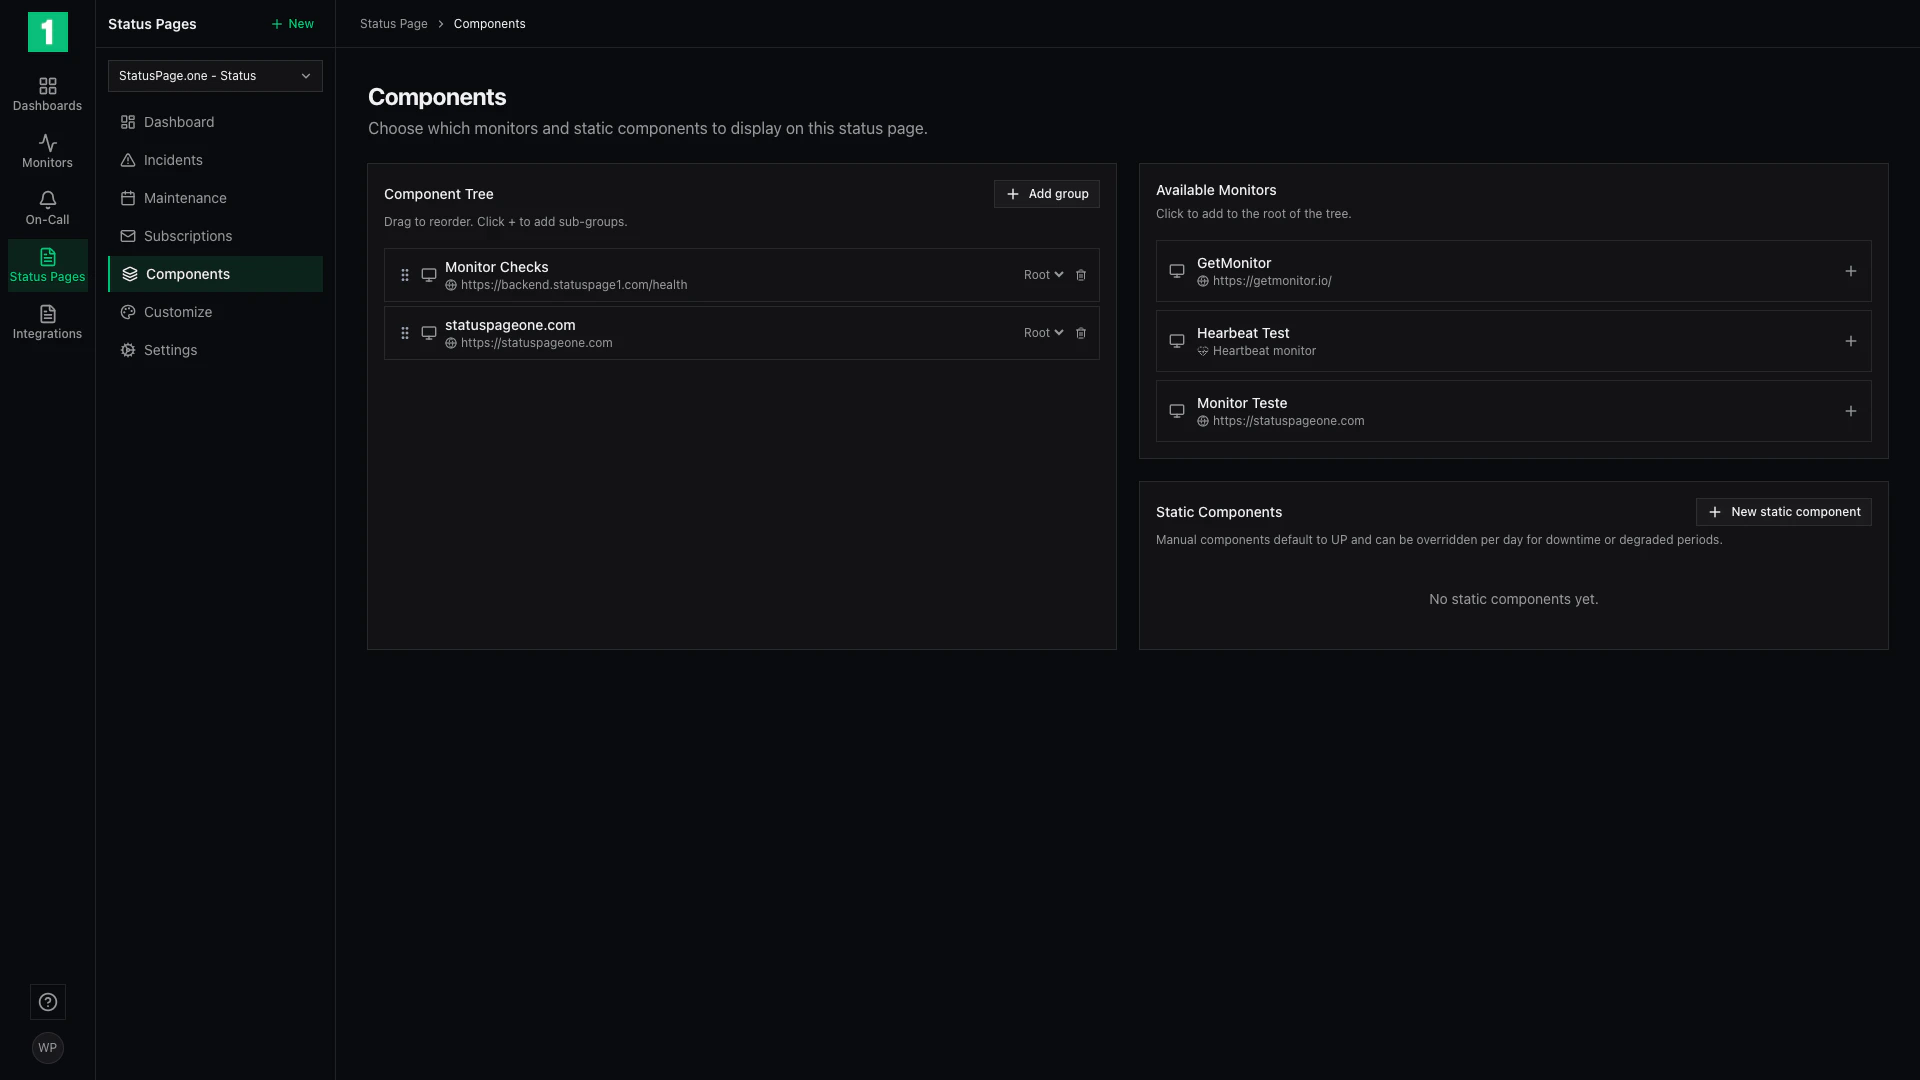Click the Status Page breadcrumb link
Image resolution: width=1920 pixels, height=1080 pixels.
click(x=393, y=24)
